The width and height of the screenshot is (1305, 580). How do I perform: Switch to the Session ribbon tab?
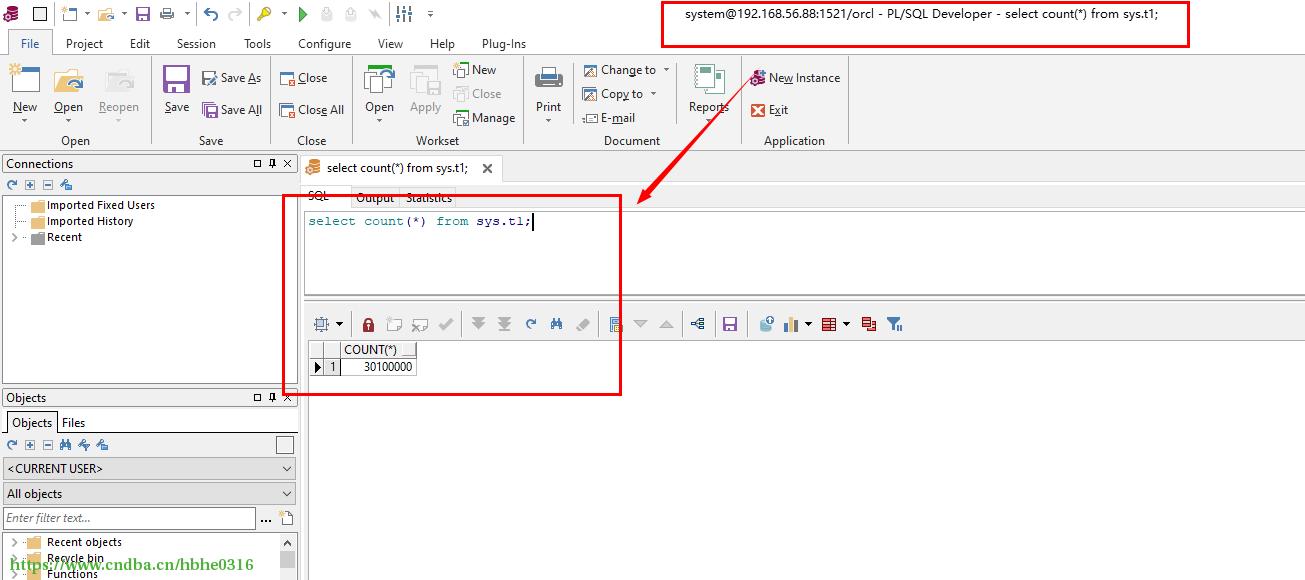196,43
